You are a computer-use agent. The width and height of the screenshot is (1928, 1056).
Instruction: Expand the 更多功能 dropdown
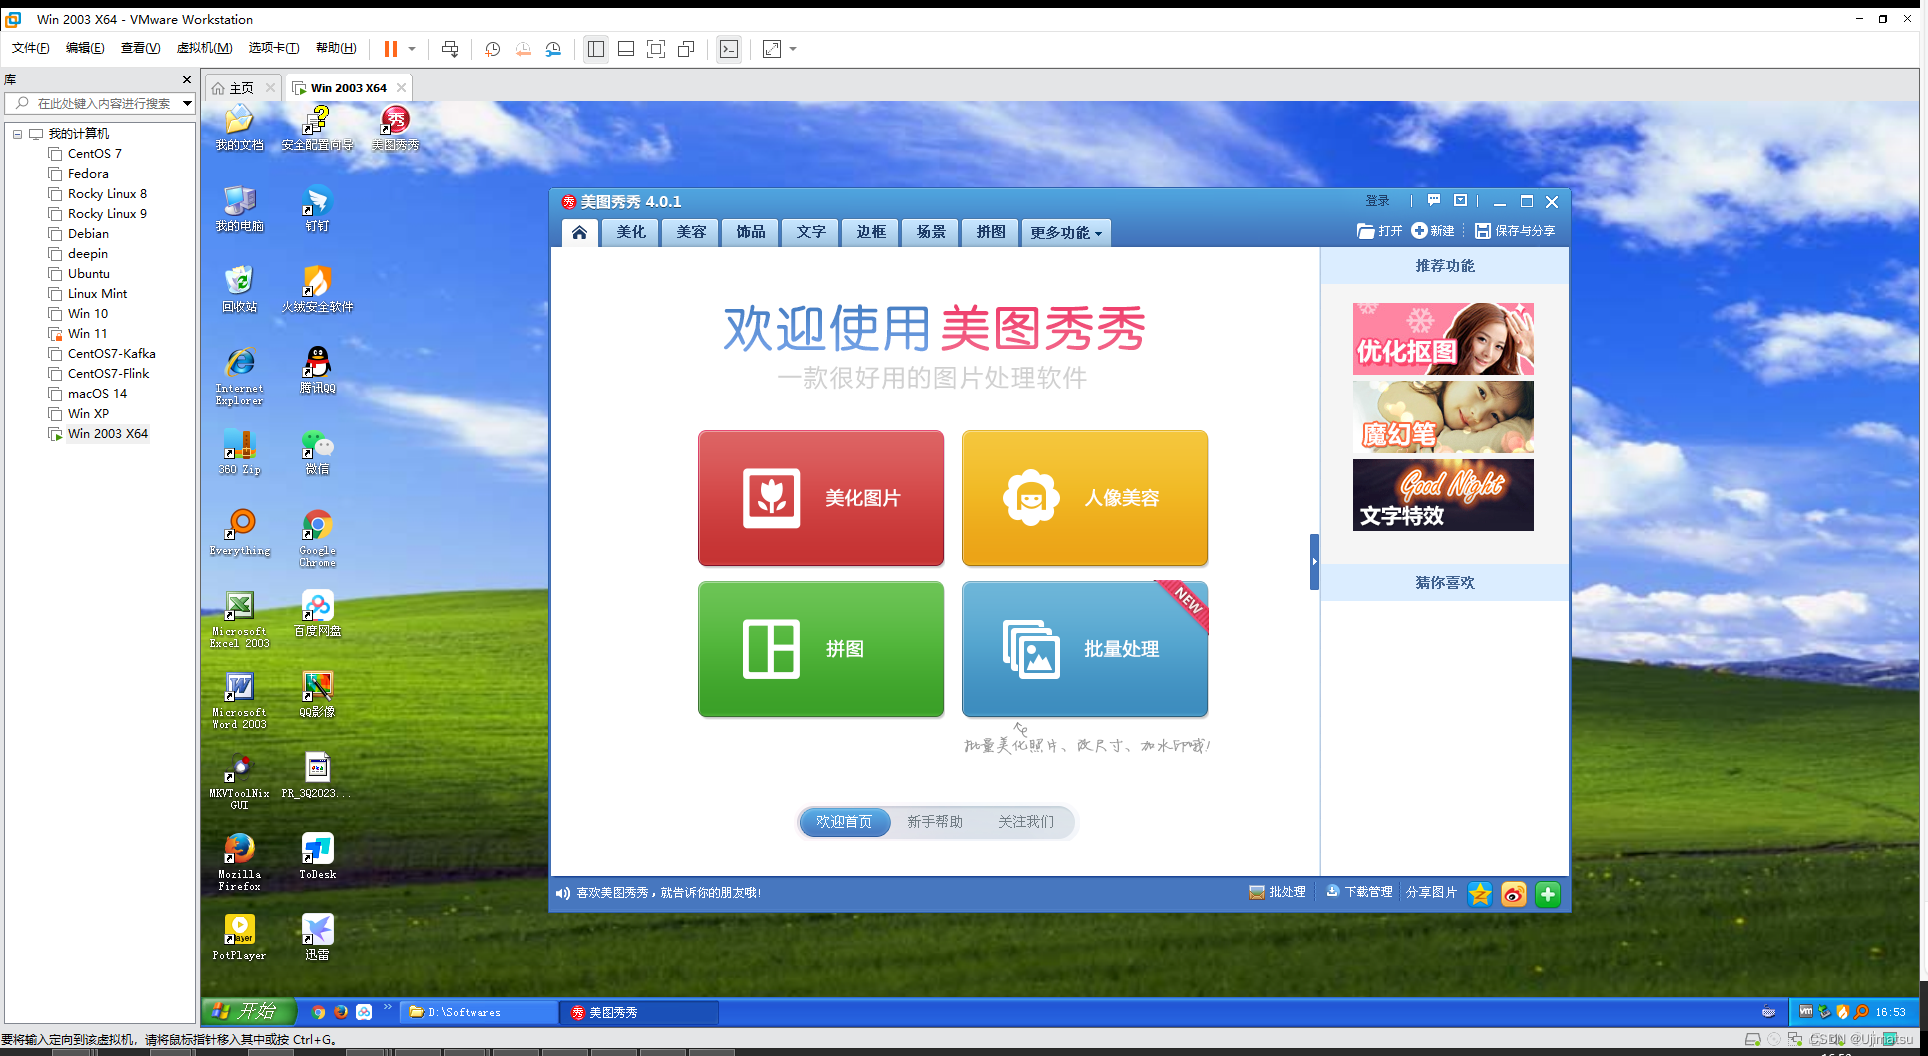click(x=1066, y=232)
